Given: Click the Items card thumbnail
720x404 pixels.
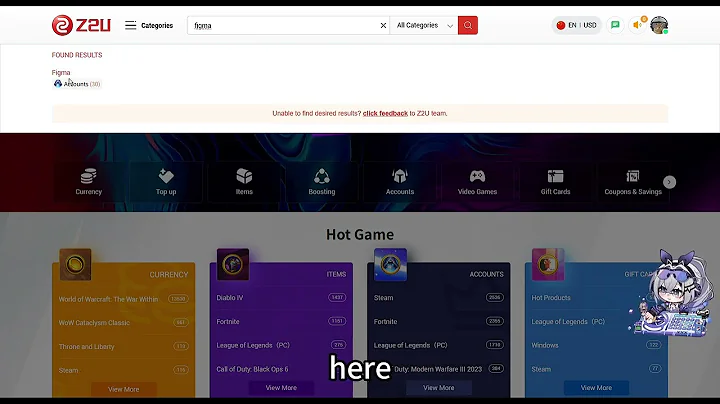Looking at the screenshot, I should point(233,264).
